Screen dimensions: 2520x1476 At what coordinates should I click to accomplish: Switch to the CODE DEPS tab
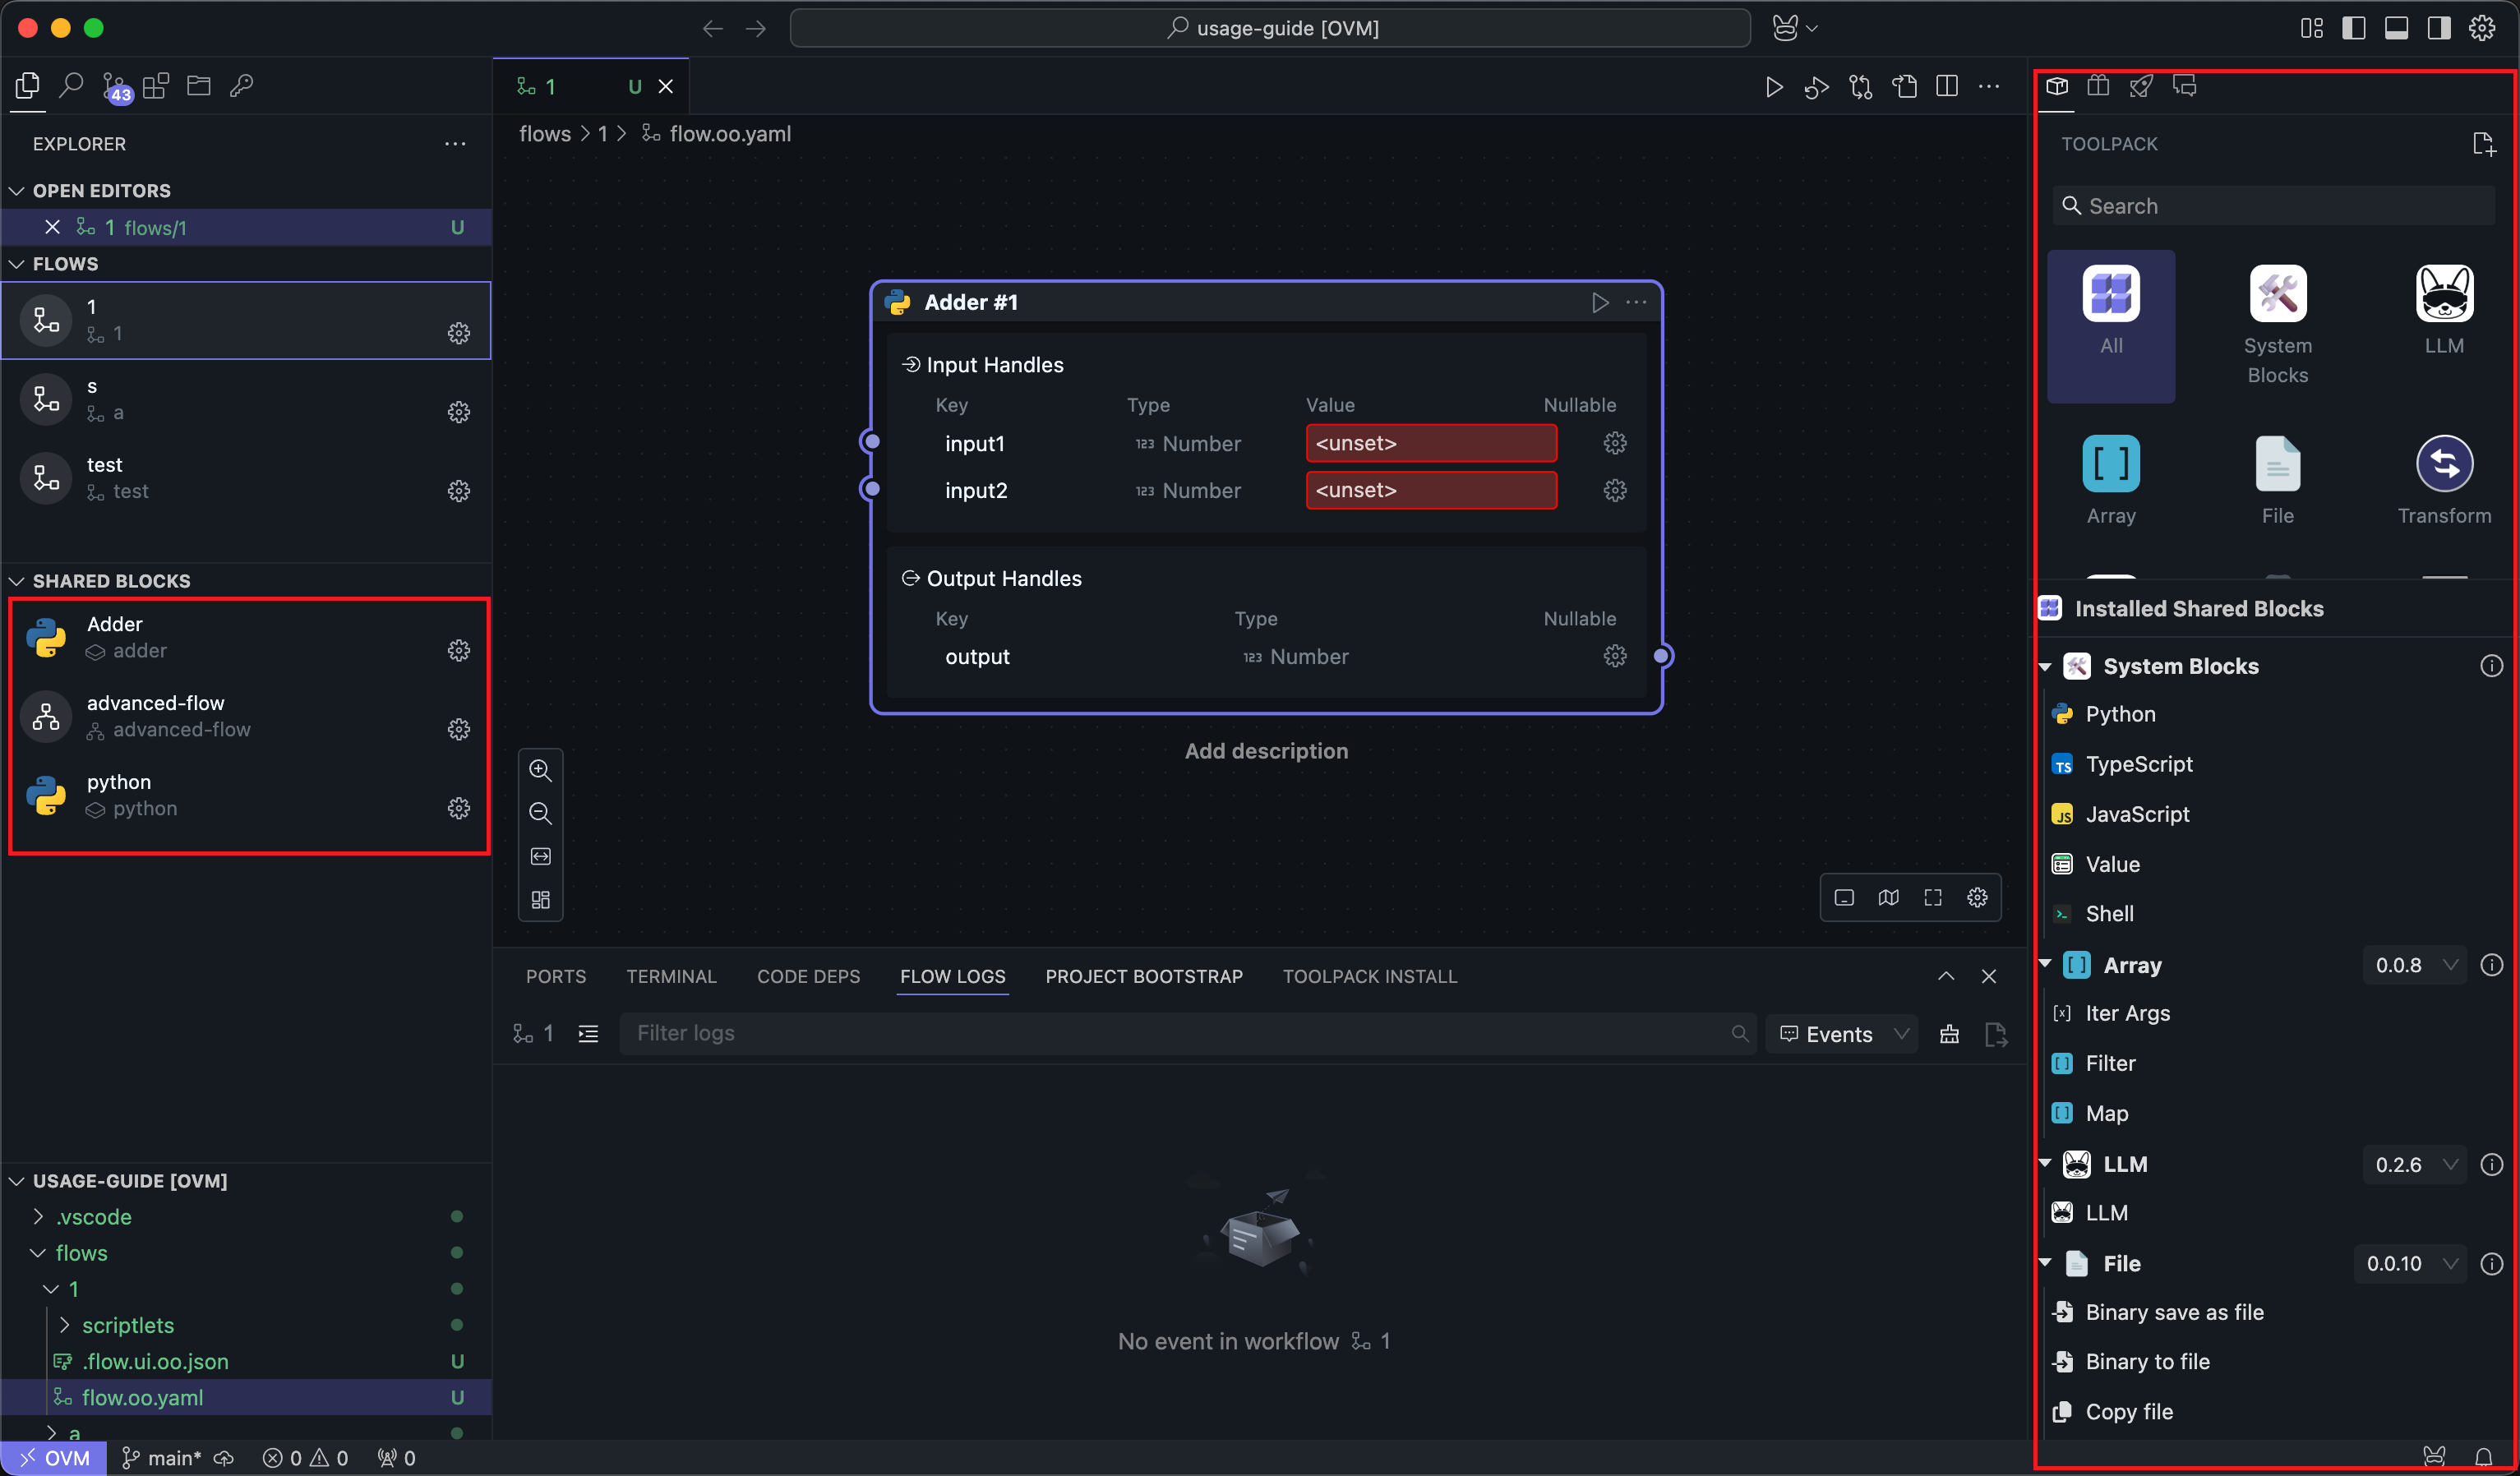[808, 976]
